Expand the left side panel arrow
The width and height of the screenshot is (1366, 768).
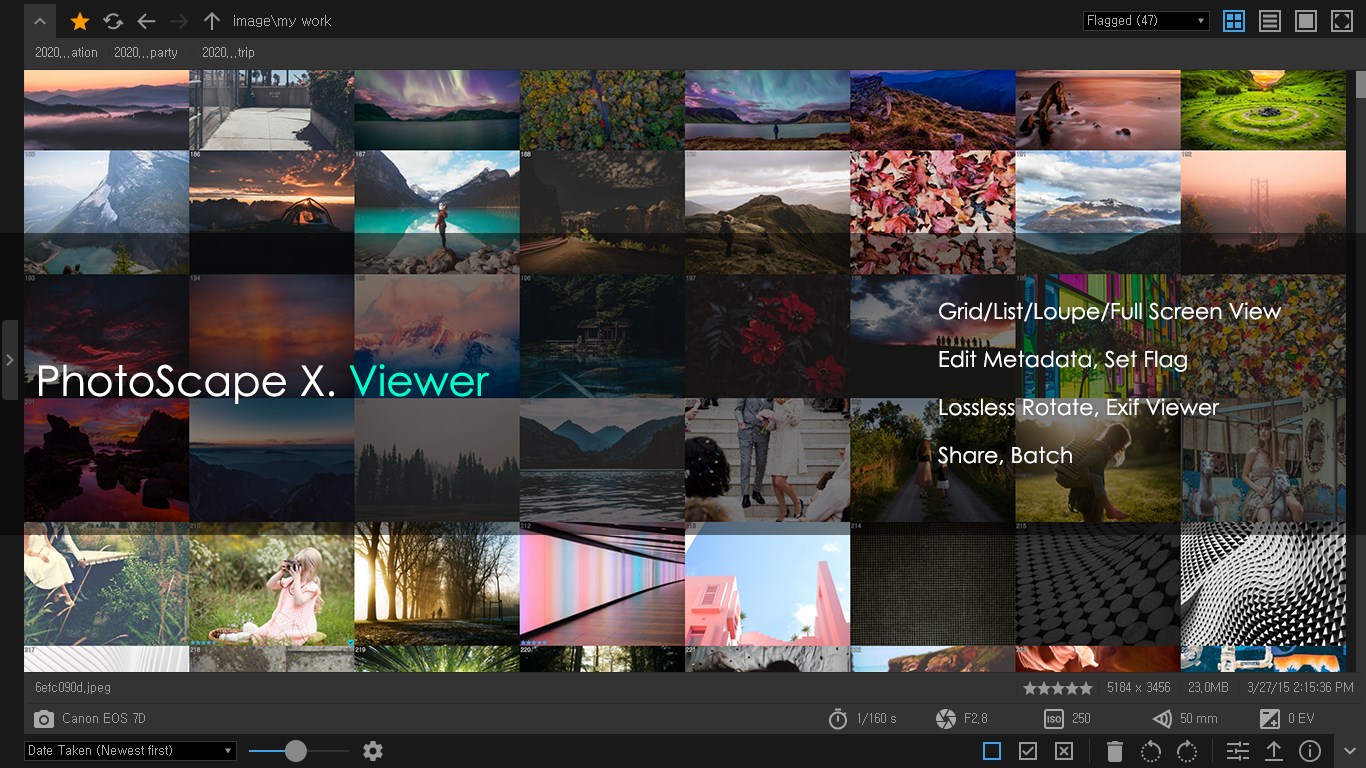(x=9, y=360)
